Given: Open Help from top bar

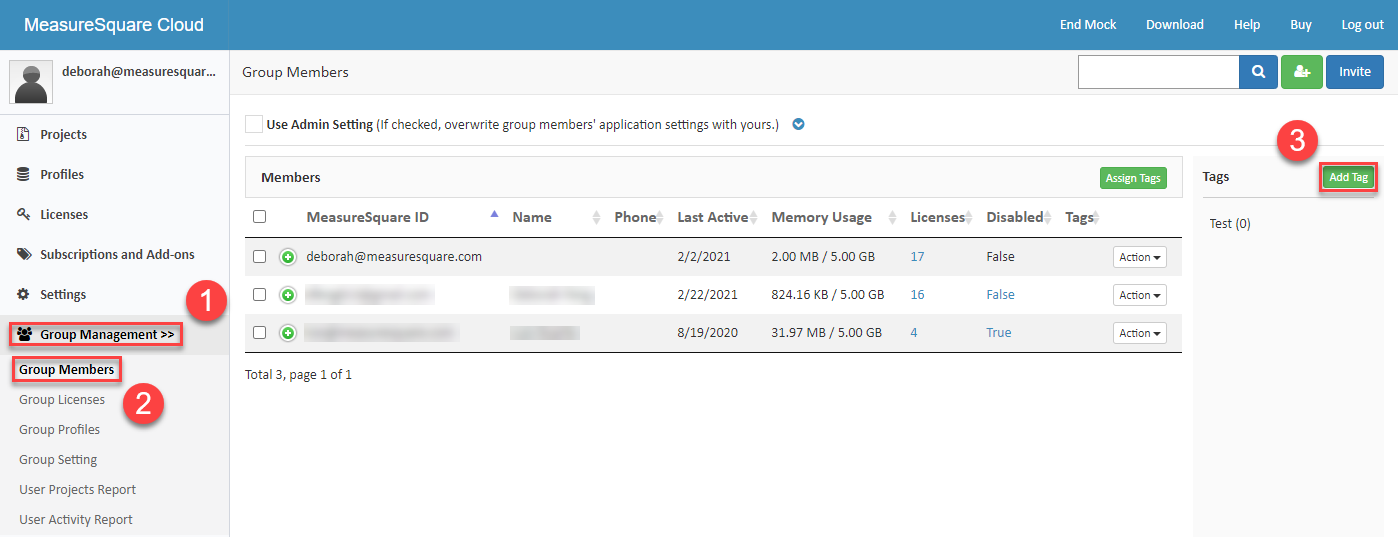Looking at the screenshot, I should click(x=1247, y=25).
